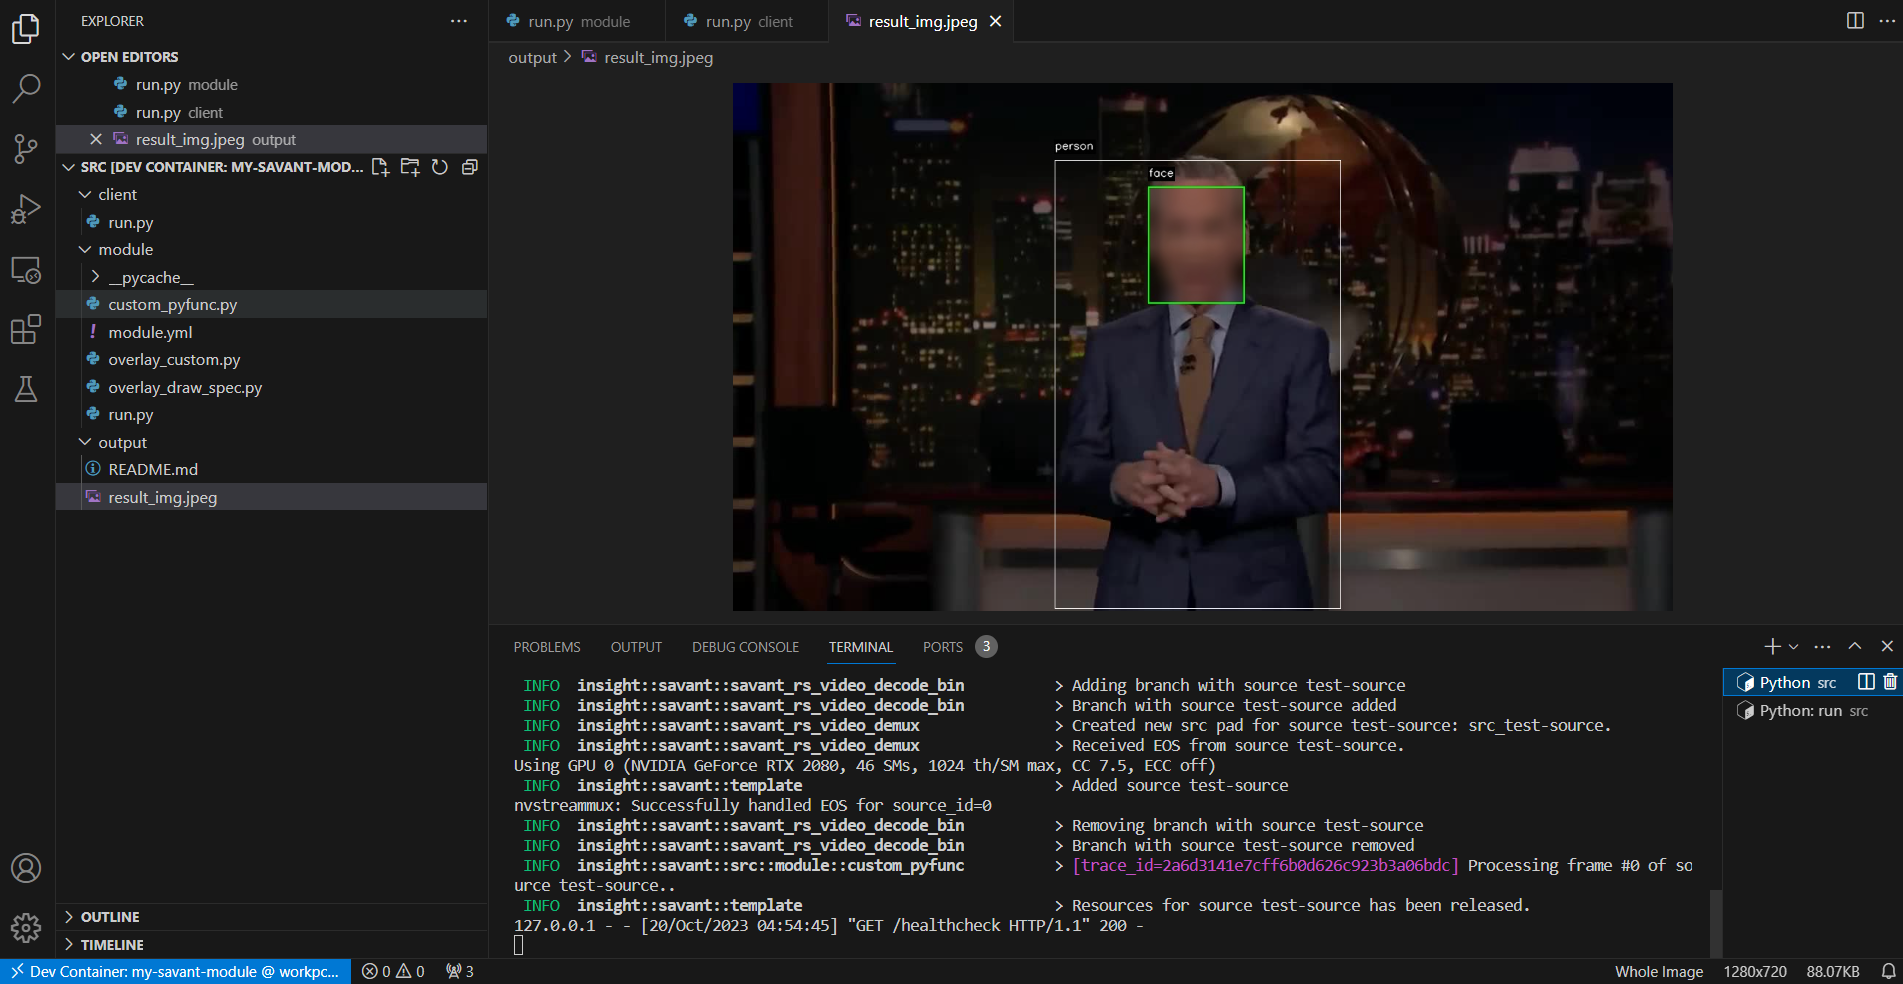Split the editor to the right
The height and width of the screenshot is (984, 1903).
point(1855,21)
